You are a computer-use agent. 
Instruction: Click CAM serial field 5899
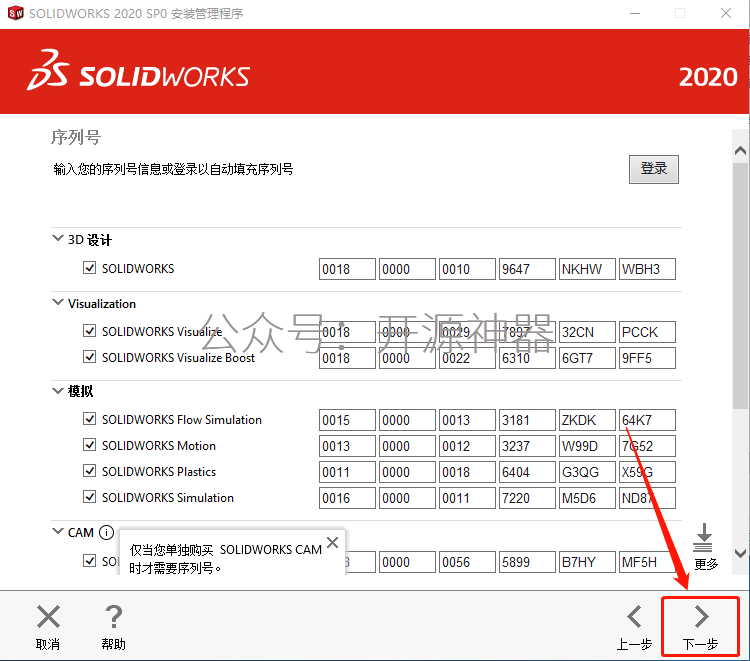527,562
